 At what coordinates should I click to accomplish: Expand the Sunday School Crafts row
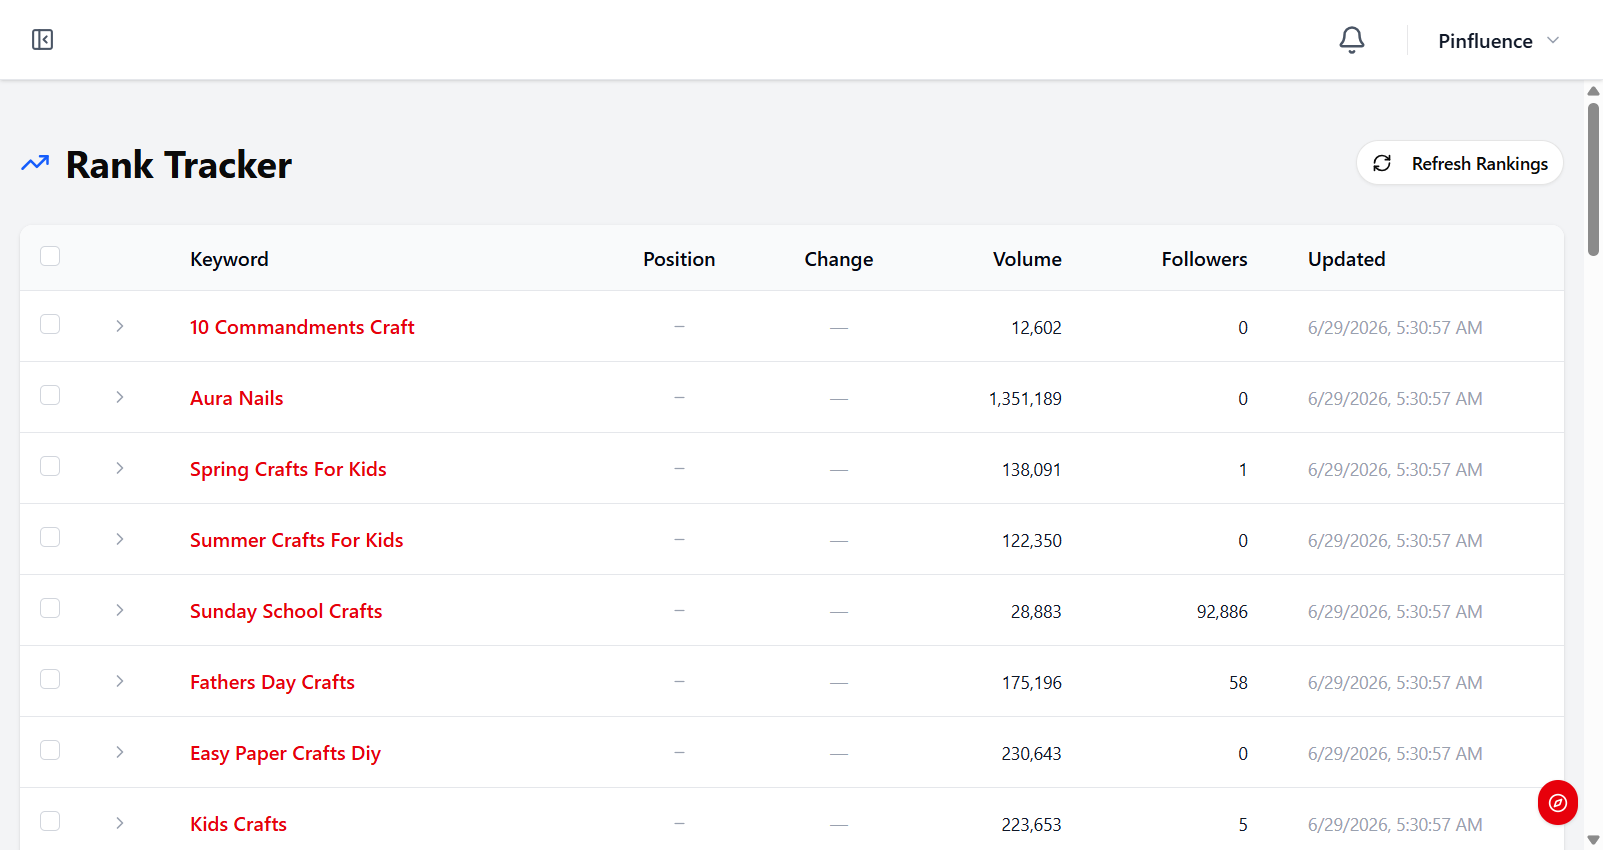pyautogui.click(x=119, y=610)
